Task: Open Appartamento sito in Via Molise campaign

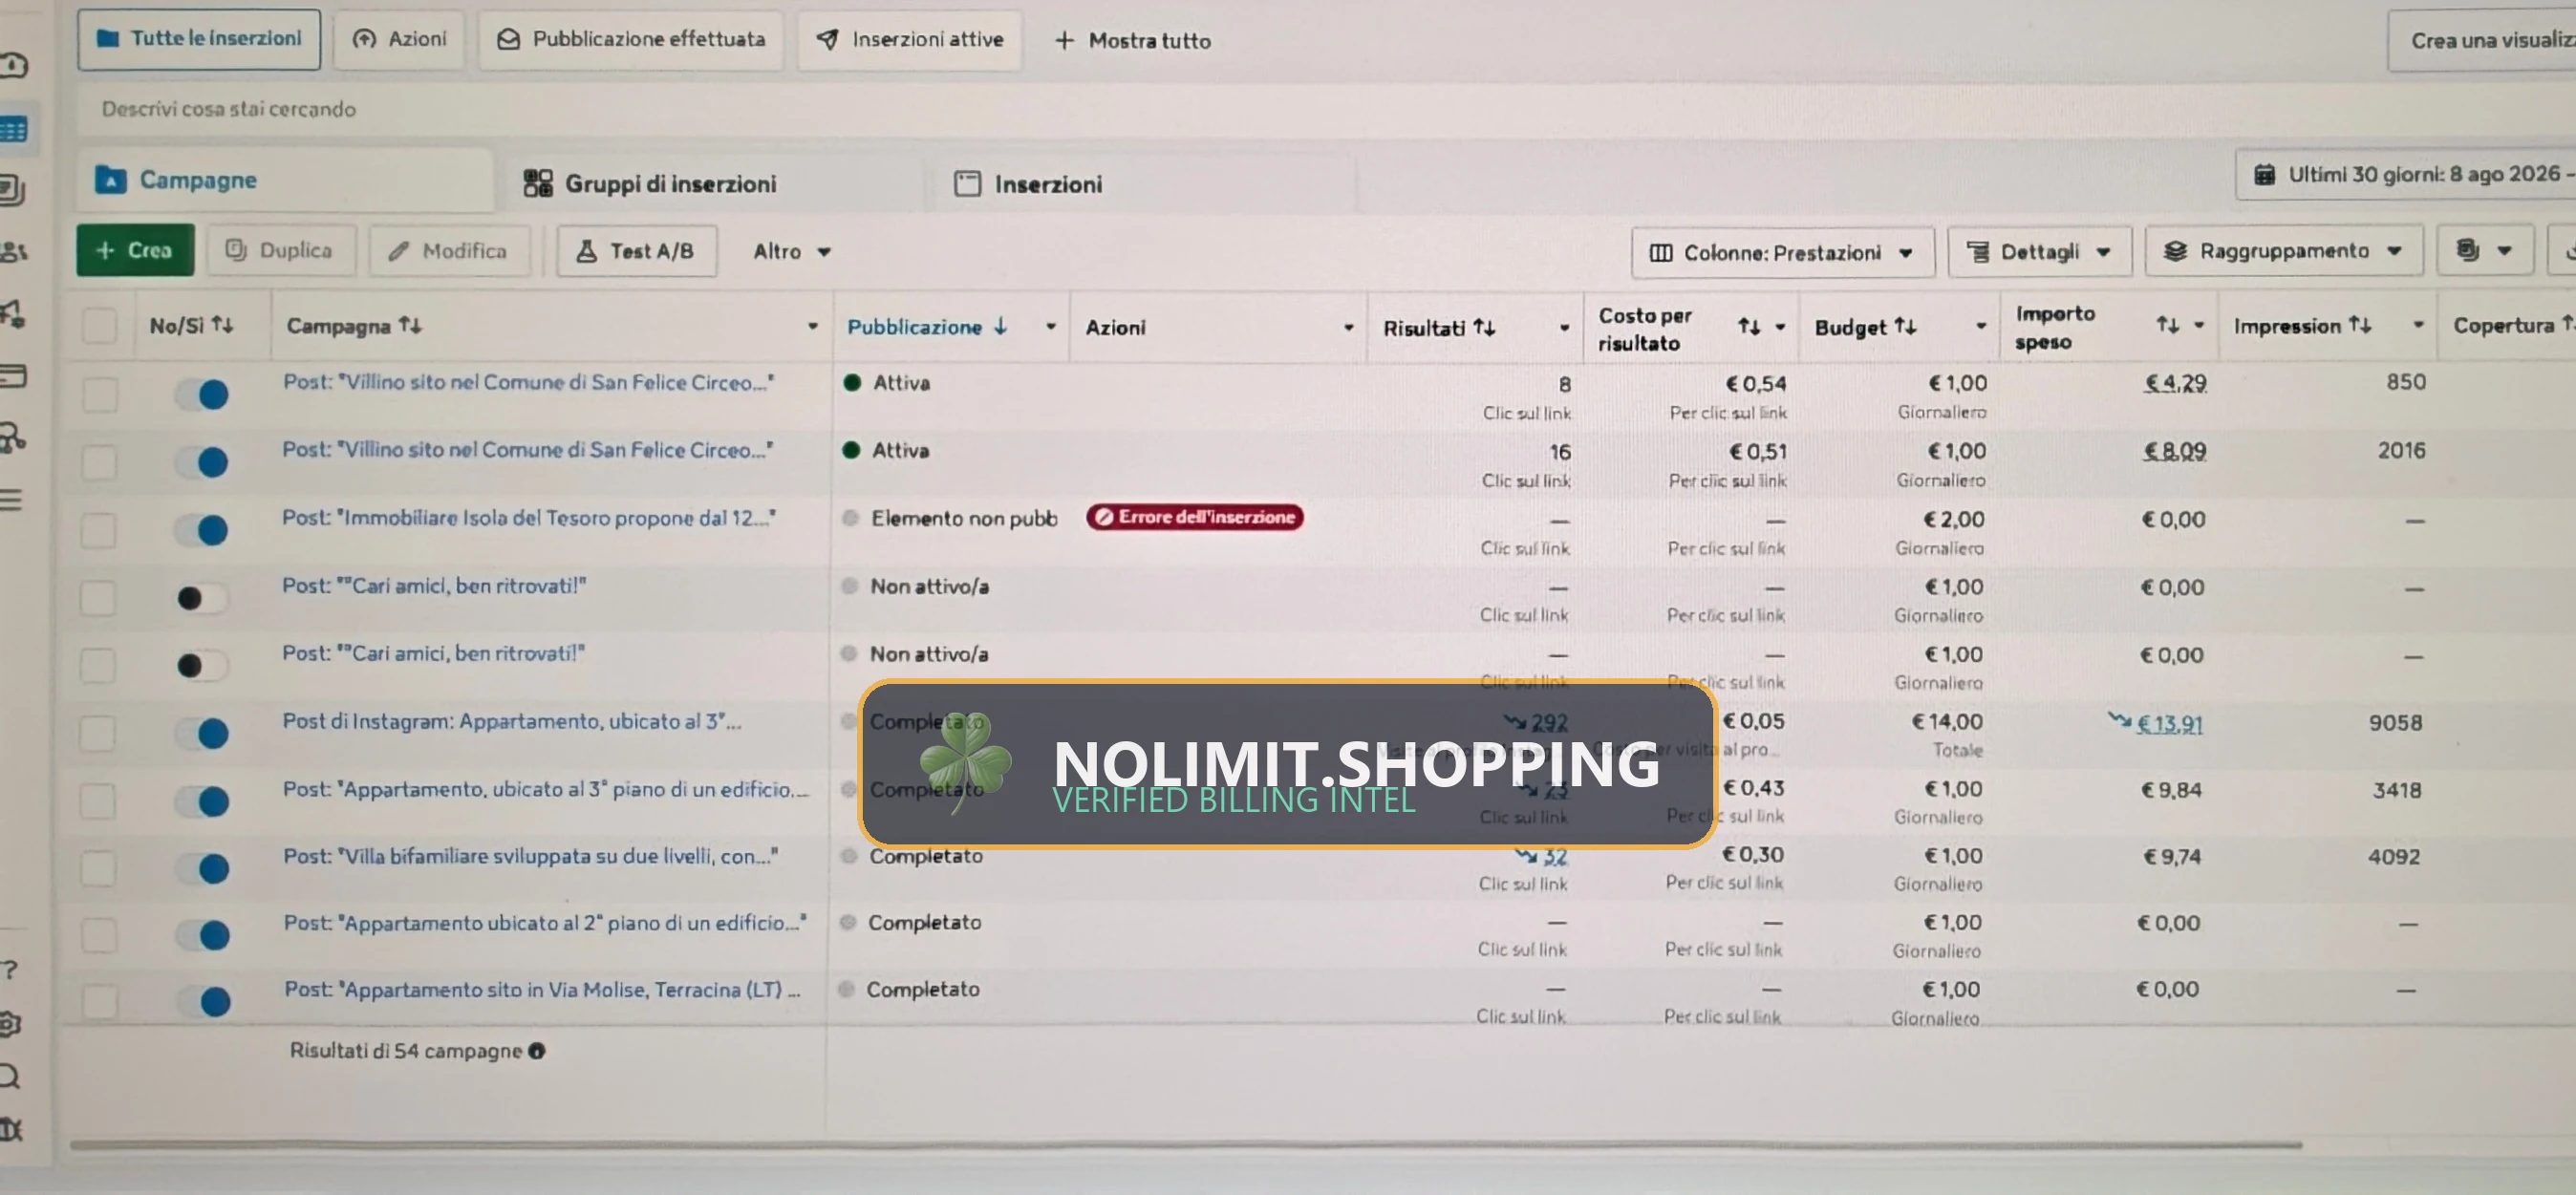Action: [x=543, y=989]
